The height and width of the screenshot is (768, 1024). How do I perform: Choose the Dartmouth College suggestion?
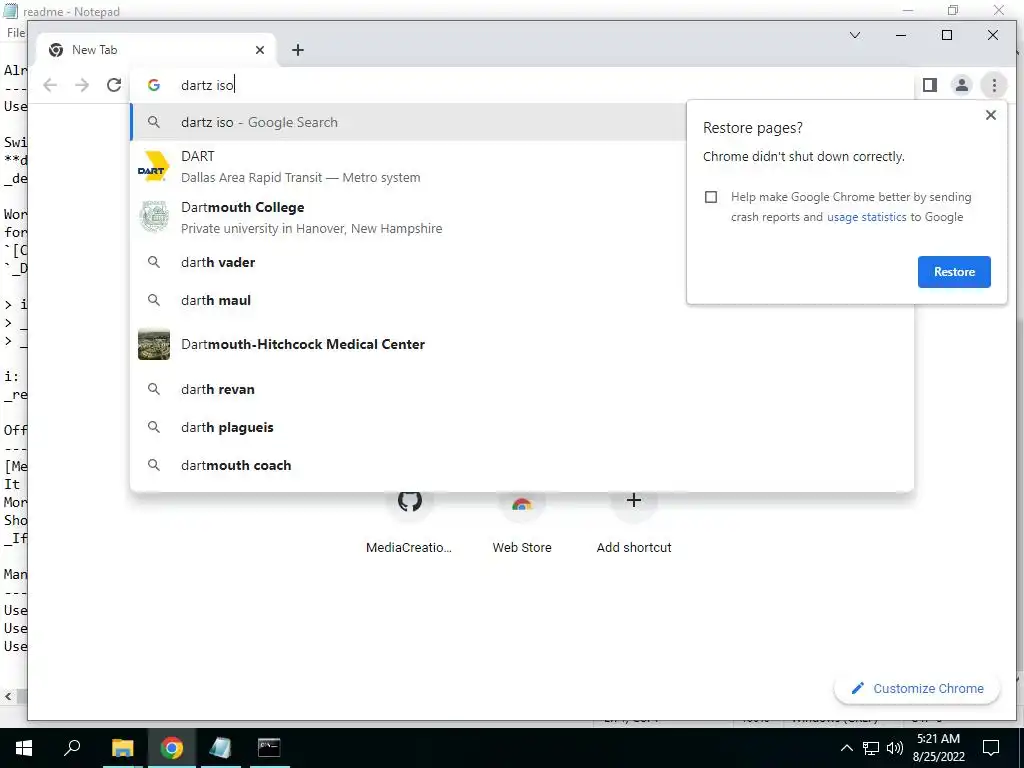coord(408,217)
